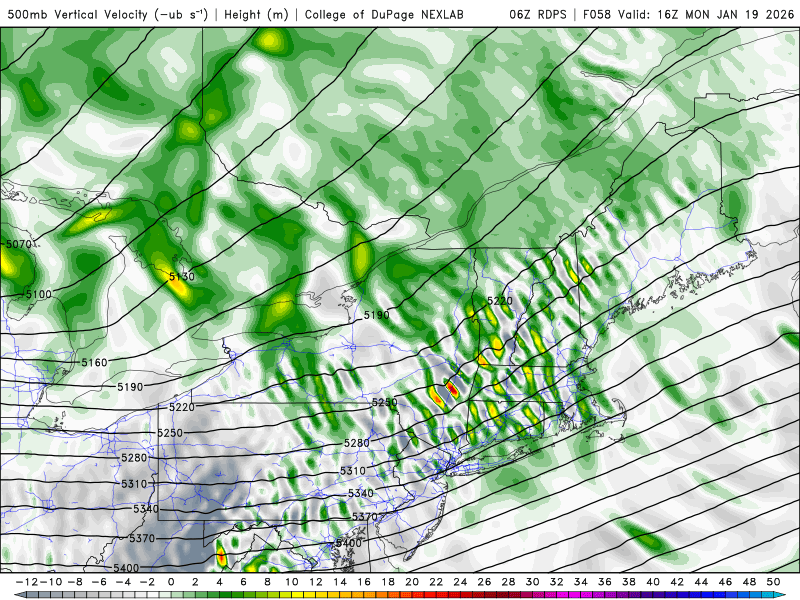Click the 42 value on the color scale
This screenshot has width=800, height=600.
coord(677,582)
